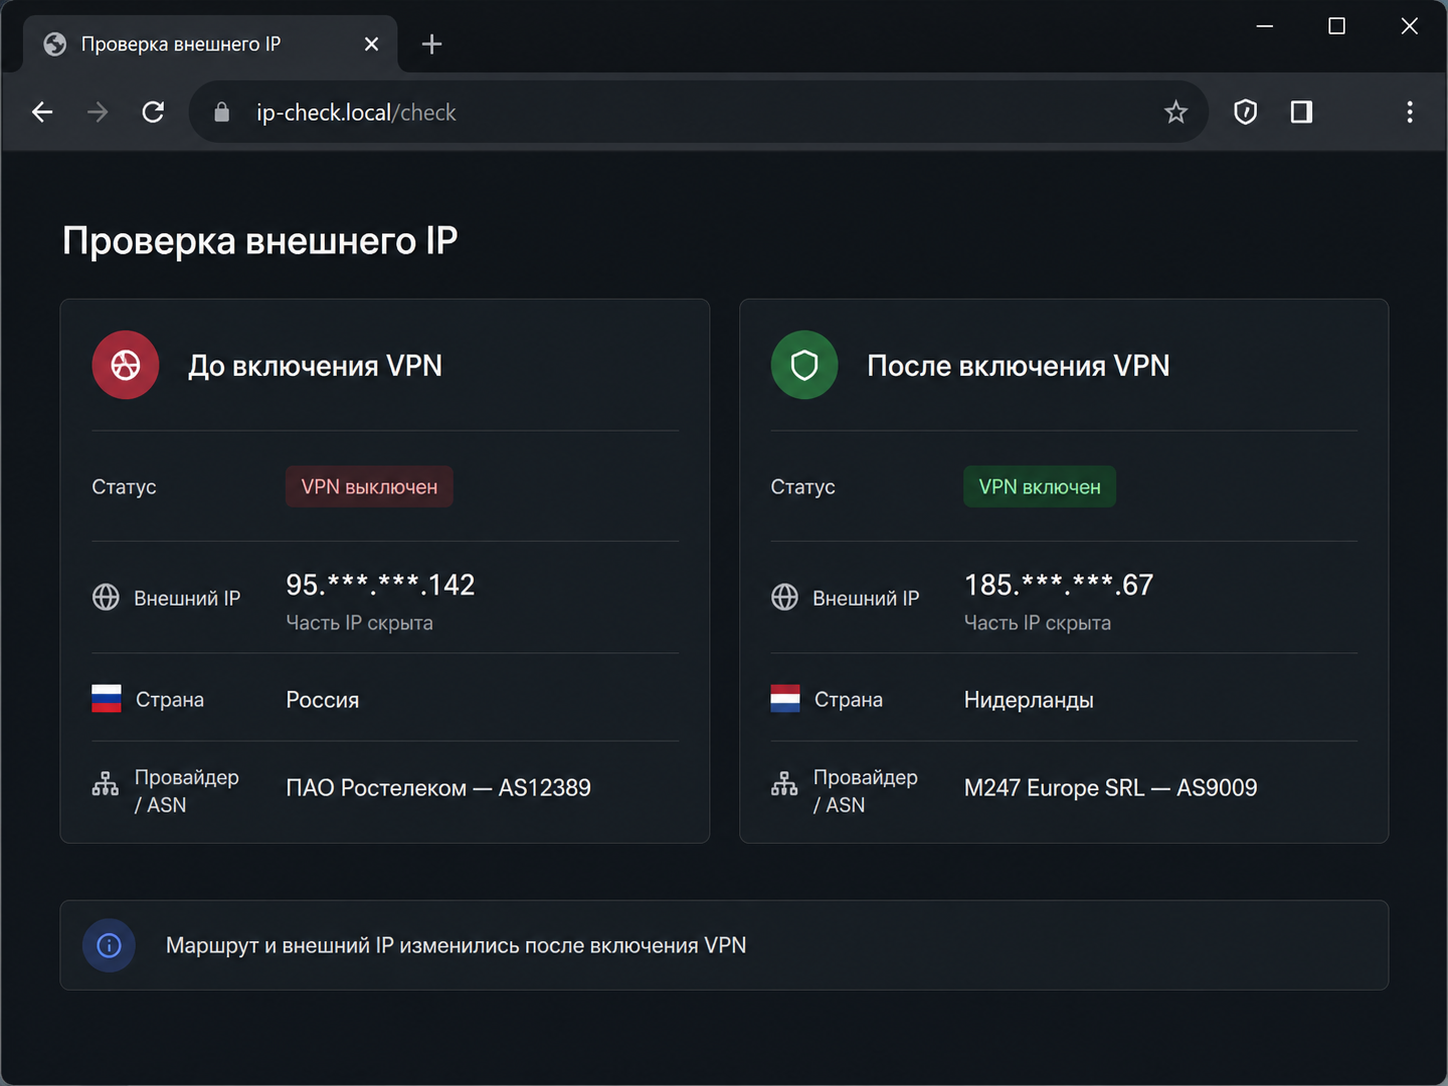Click the VPN включен status badge

click(1039, 487)
